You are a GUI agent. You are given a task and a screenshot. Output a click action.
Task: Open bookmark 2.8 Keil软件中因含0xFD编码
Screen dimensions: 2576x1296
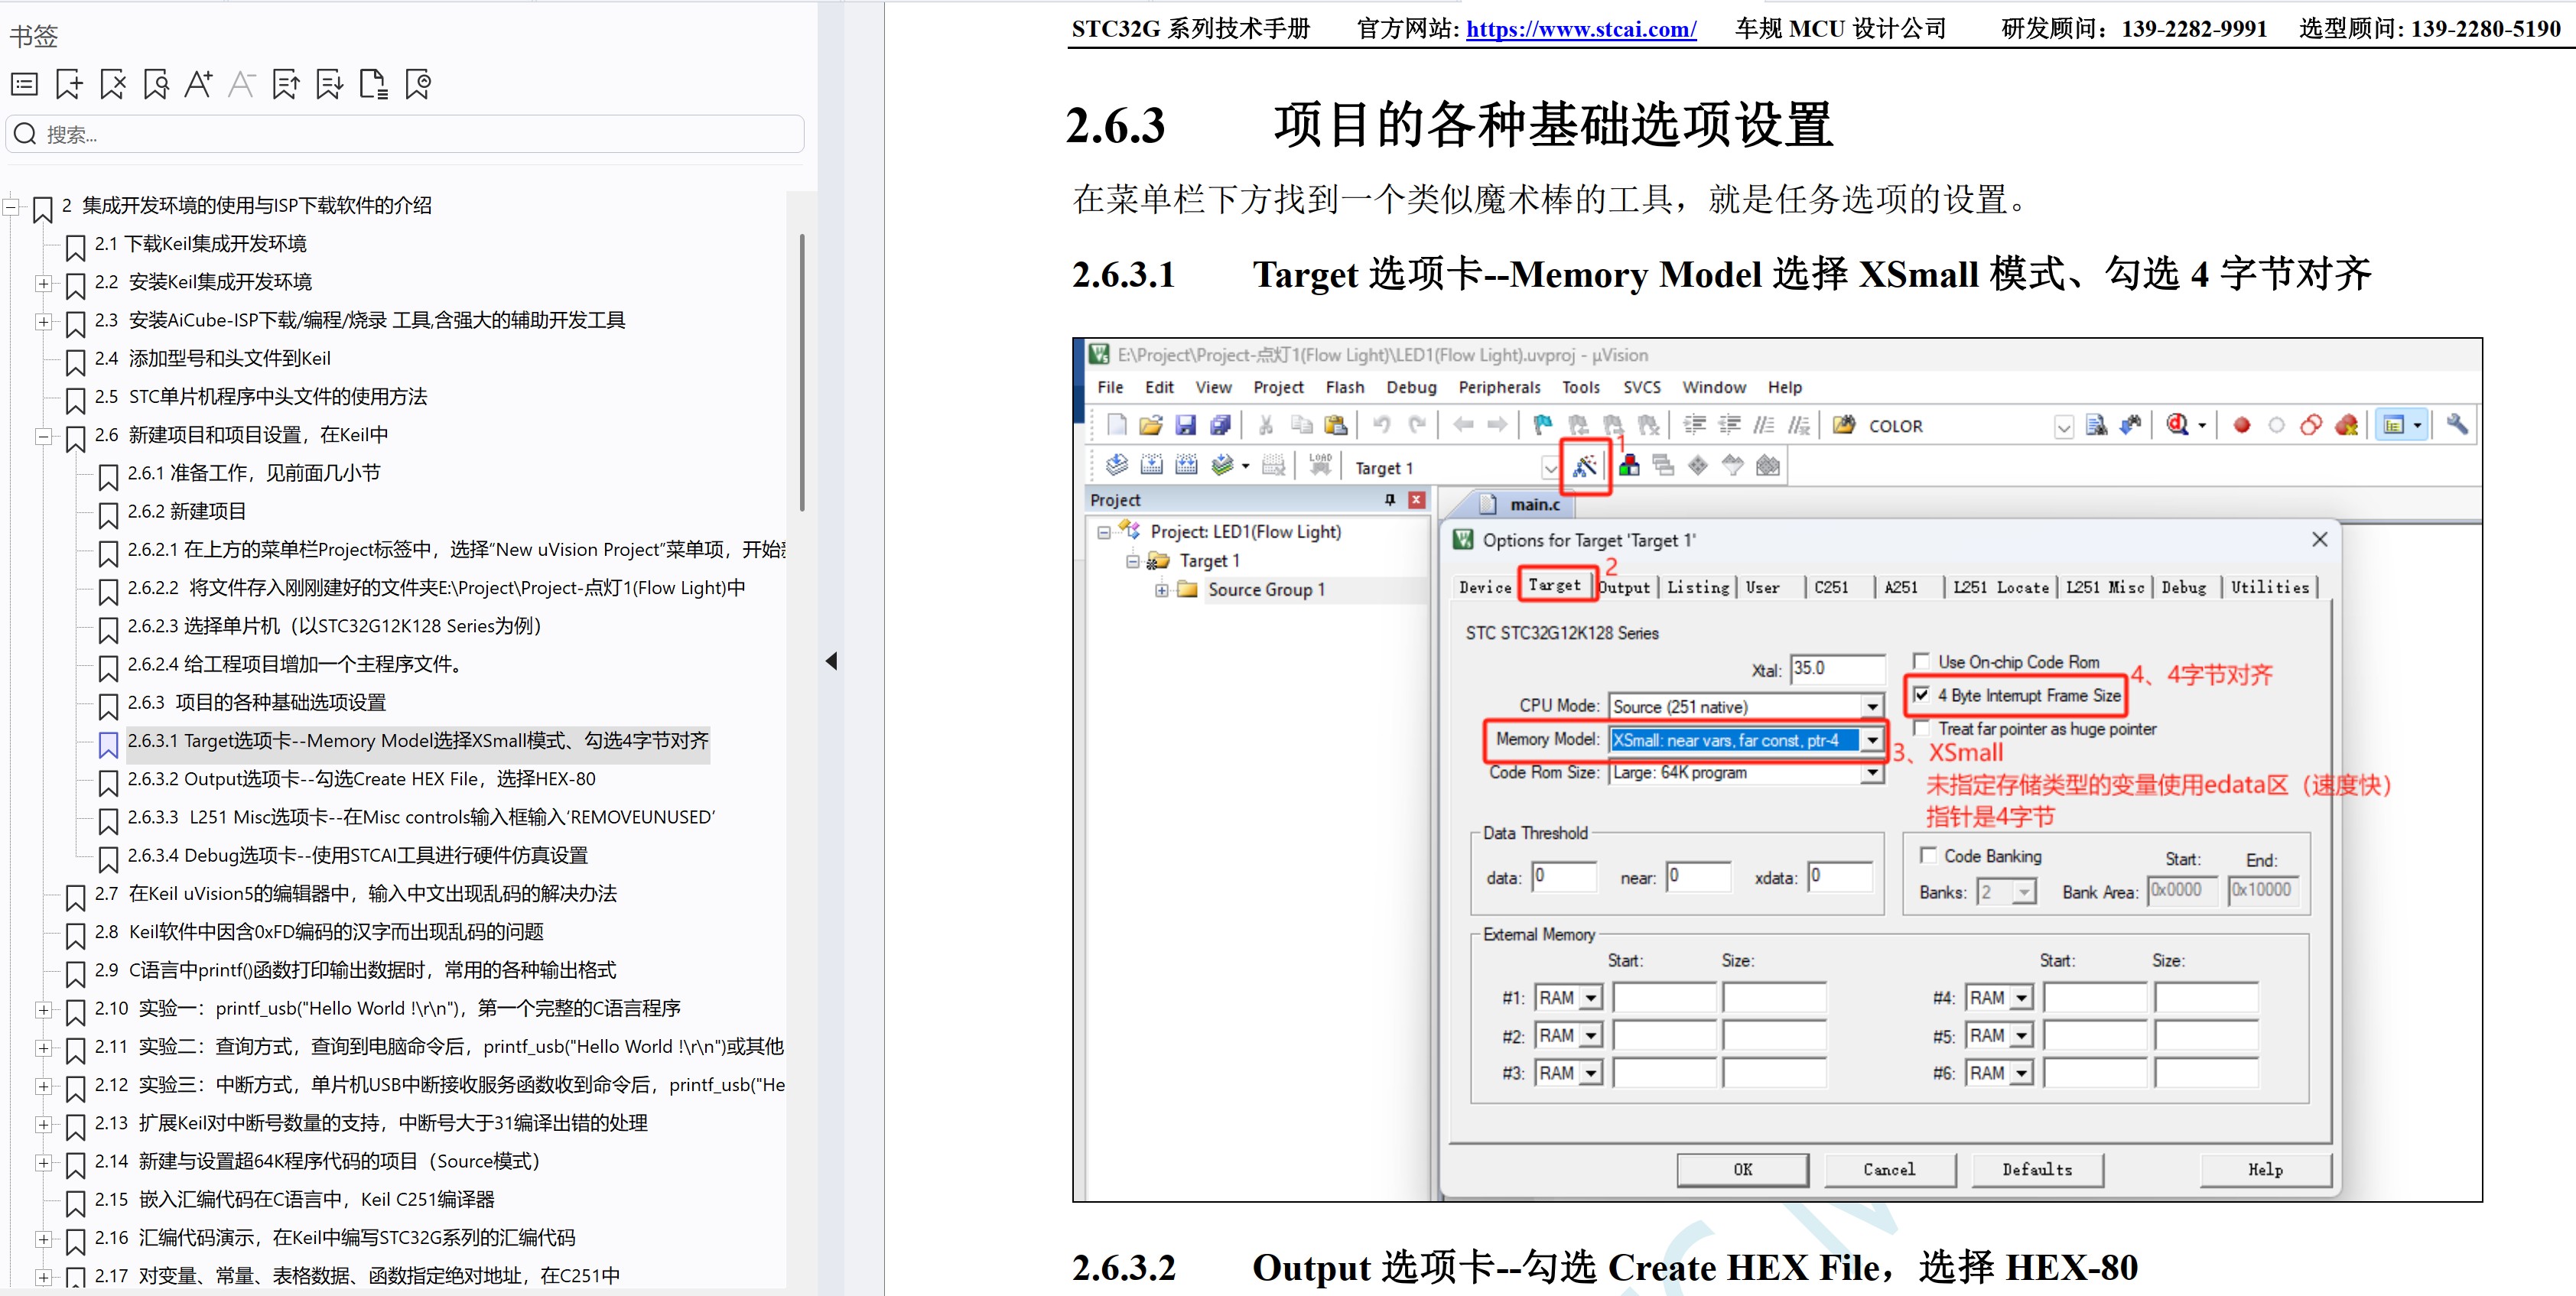[319, 932]
